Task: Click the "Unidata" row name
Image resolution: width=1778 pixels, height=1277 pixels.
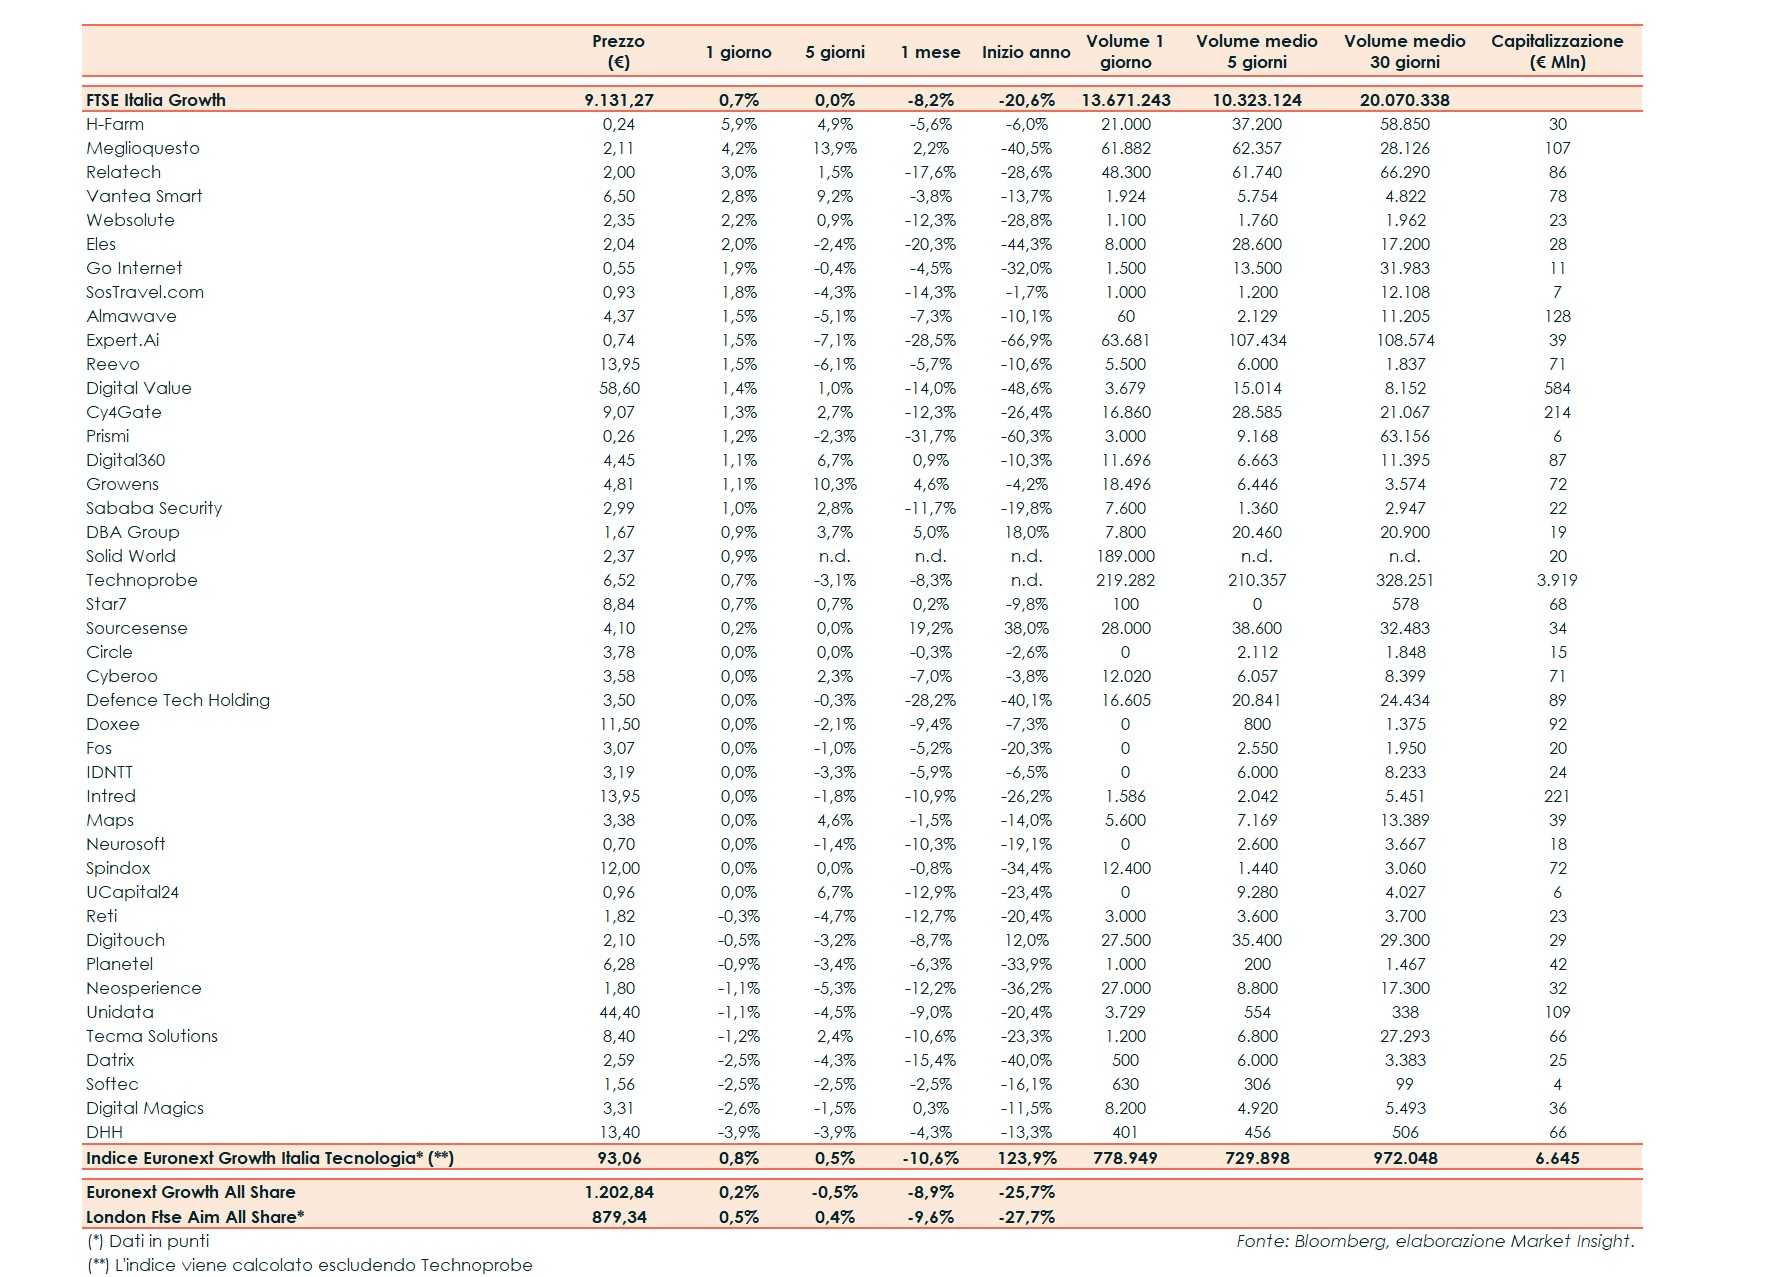Action: 120,1012
